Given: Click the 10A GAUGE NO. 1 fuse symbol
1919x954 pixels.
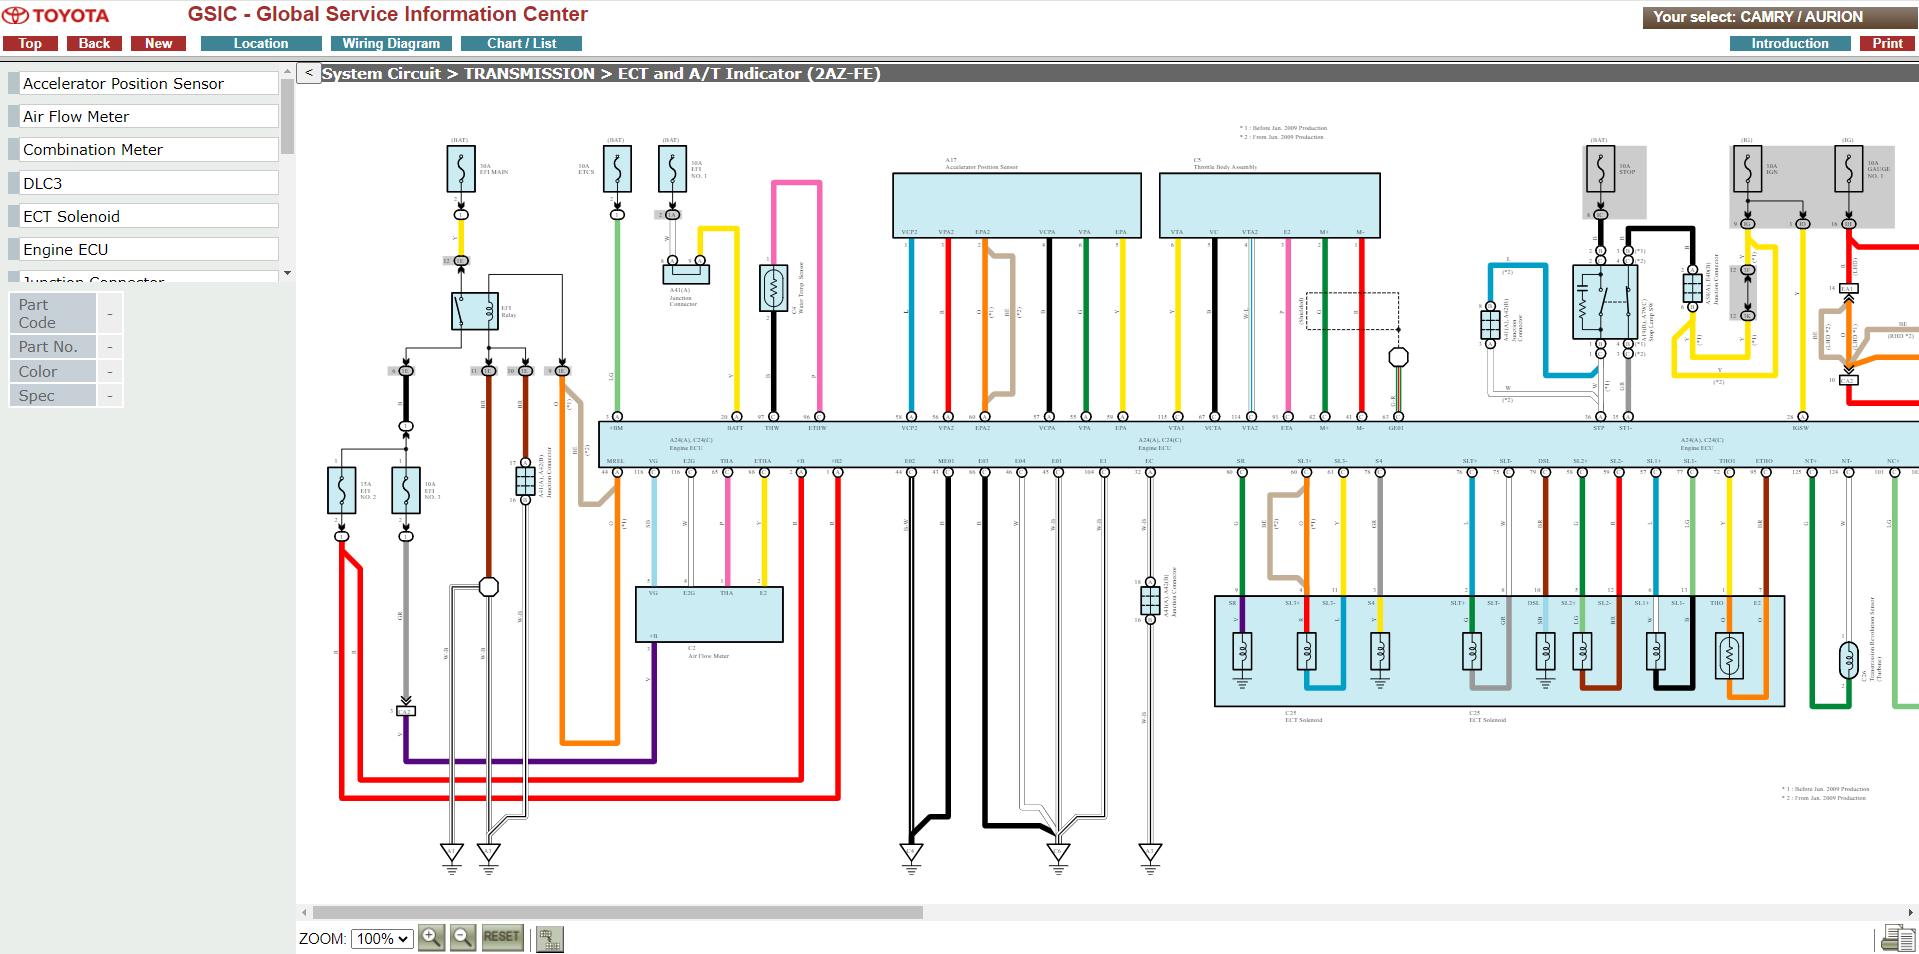Looking at the screenshot, I should (1848, 169).
